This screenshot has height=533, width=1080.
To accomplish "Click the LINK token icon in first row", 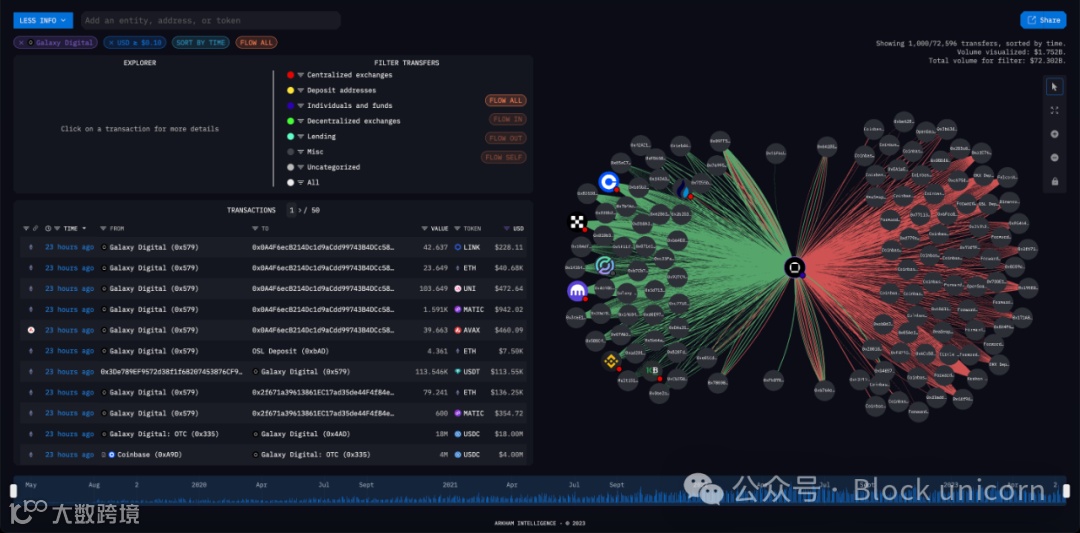I will [x=457, y=247].
